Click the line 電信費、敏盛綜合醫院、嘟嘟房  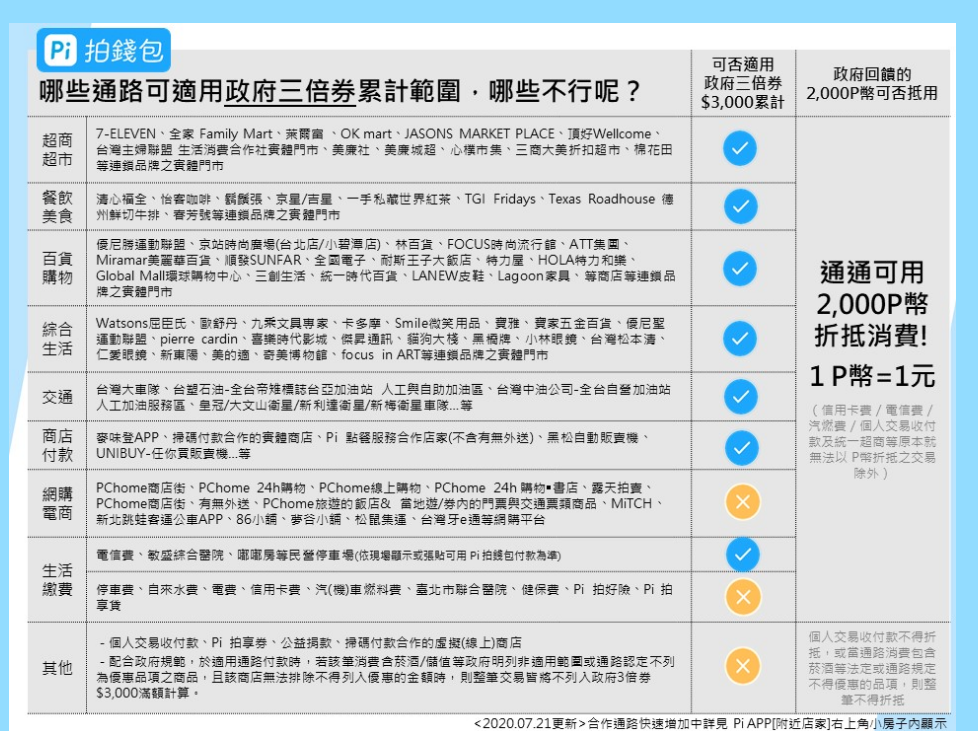(x=328, y=555)
